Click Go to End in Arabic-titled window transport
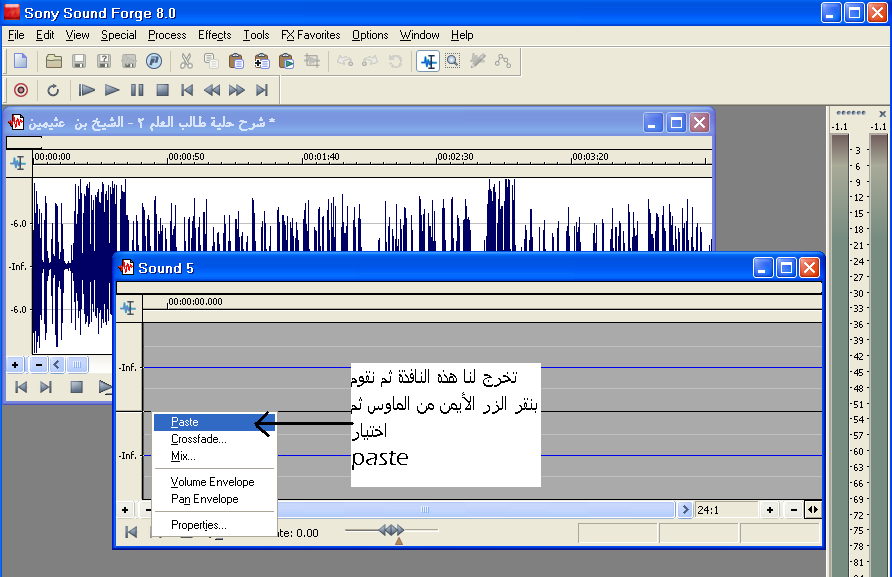892x577 pixels. point(46,387)
